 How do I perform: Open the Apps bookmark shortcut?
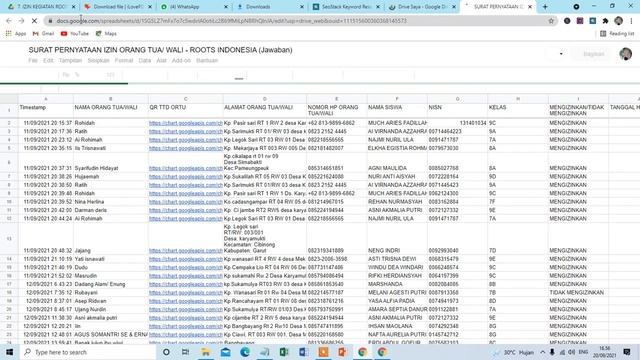(16, 33)
